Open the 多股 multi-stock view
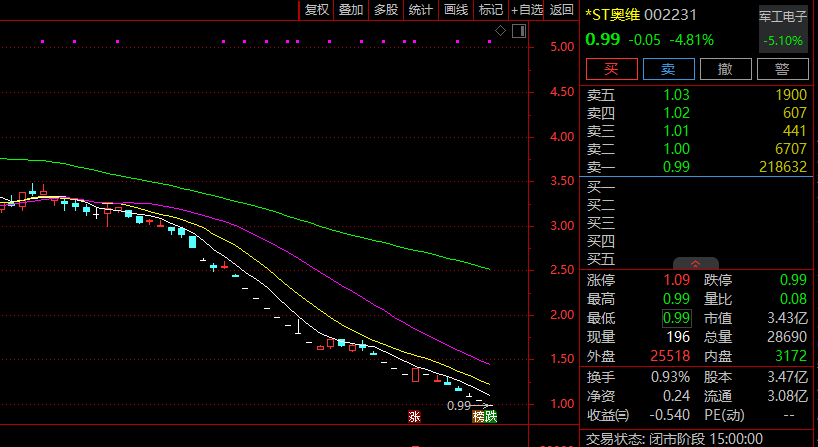The image size is (818, 447). pos(386,10)
